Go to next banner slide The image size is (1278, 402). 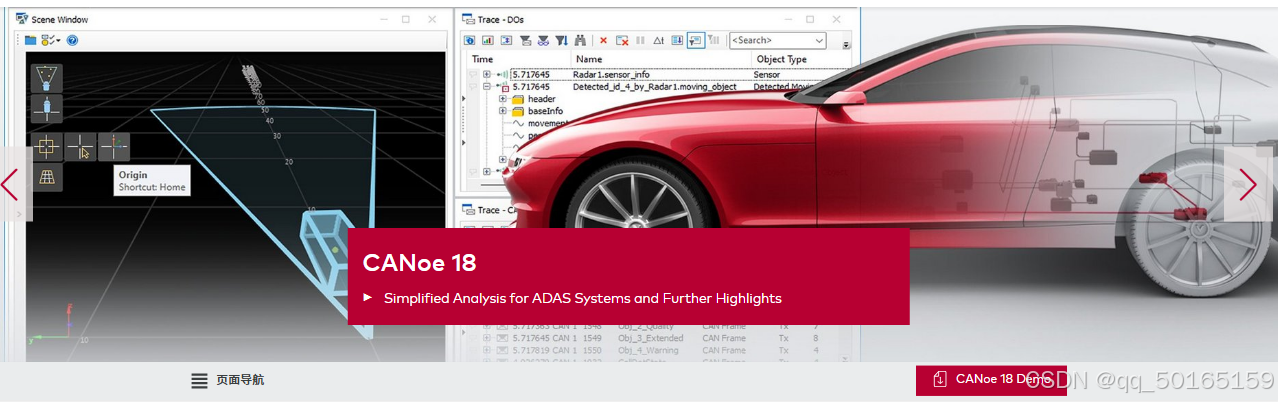(x=1248, y=184)
